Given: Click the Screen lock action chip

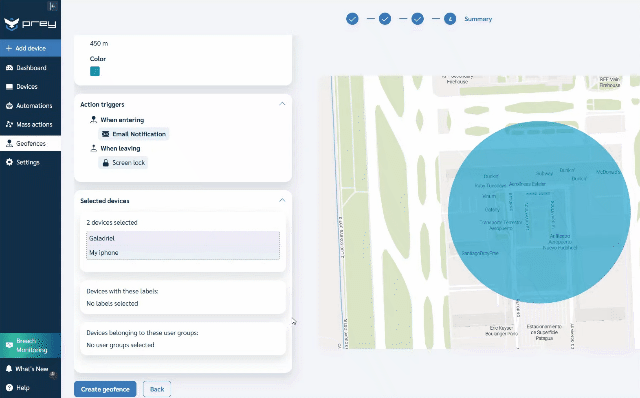Looking at the screenshot, I should [123, 162].
